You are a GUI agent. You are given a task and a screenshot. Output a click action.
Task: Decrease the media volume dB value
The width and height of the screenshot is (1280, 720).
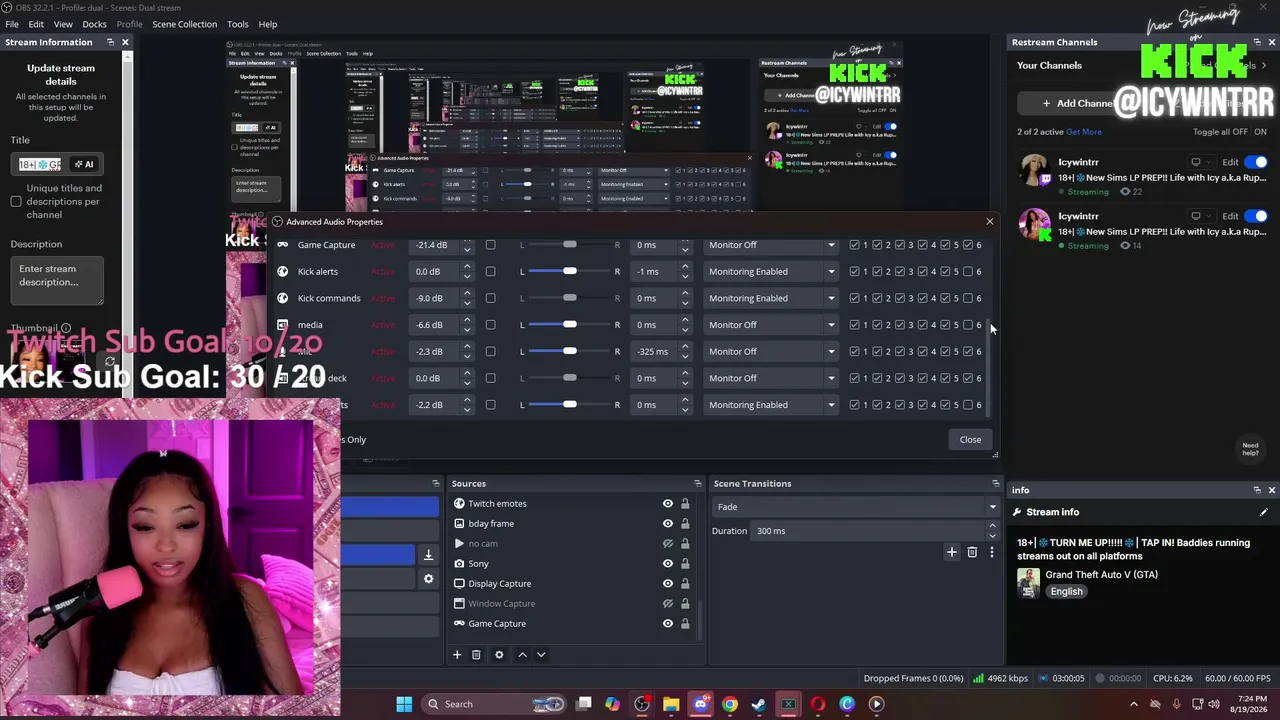467,329
